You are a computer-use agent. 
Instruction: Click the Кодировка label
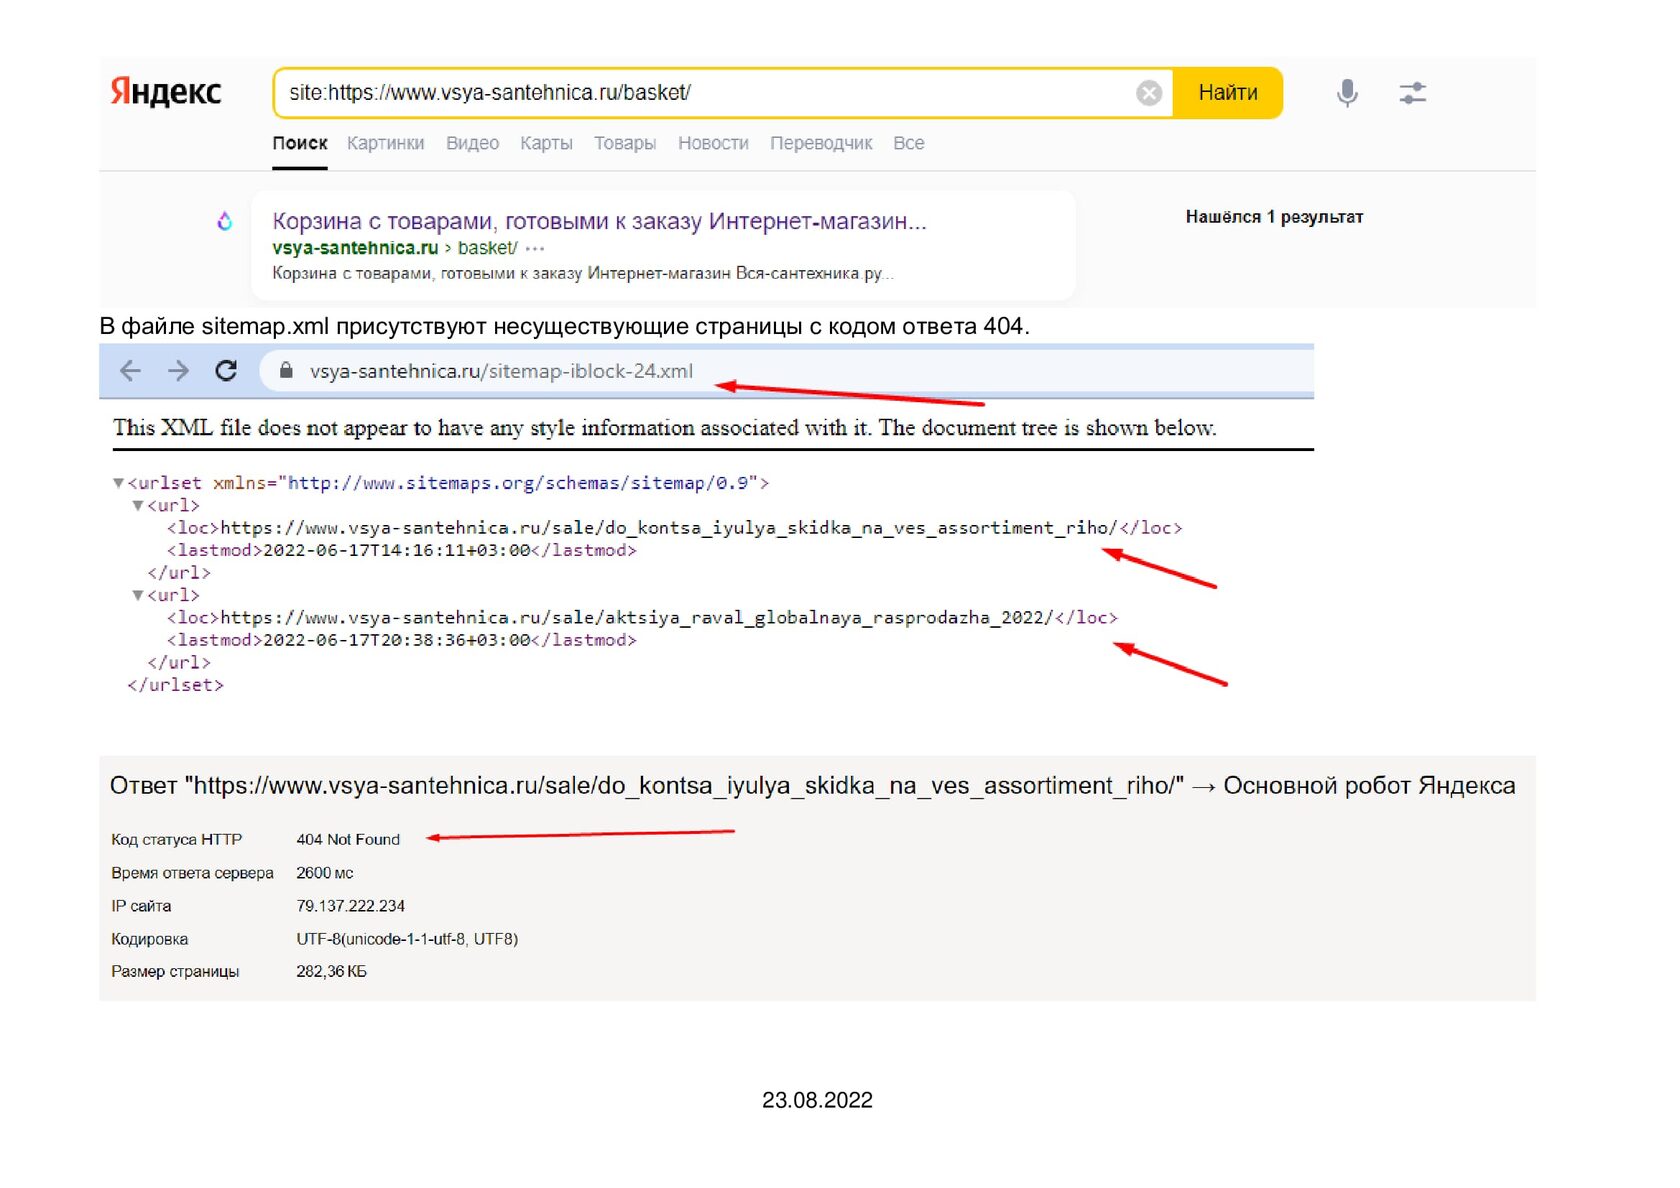click(150, 939)
